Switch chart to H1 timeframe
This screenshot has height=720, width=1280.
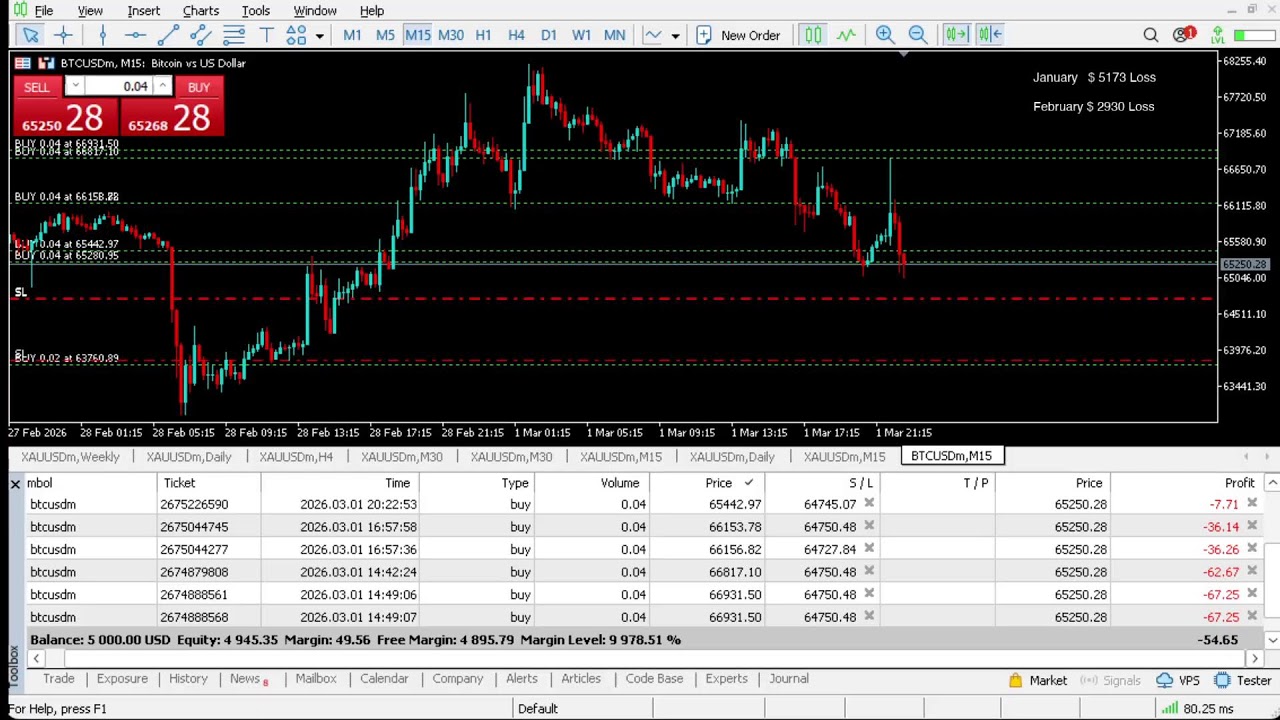[x=483, y=35]
